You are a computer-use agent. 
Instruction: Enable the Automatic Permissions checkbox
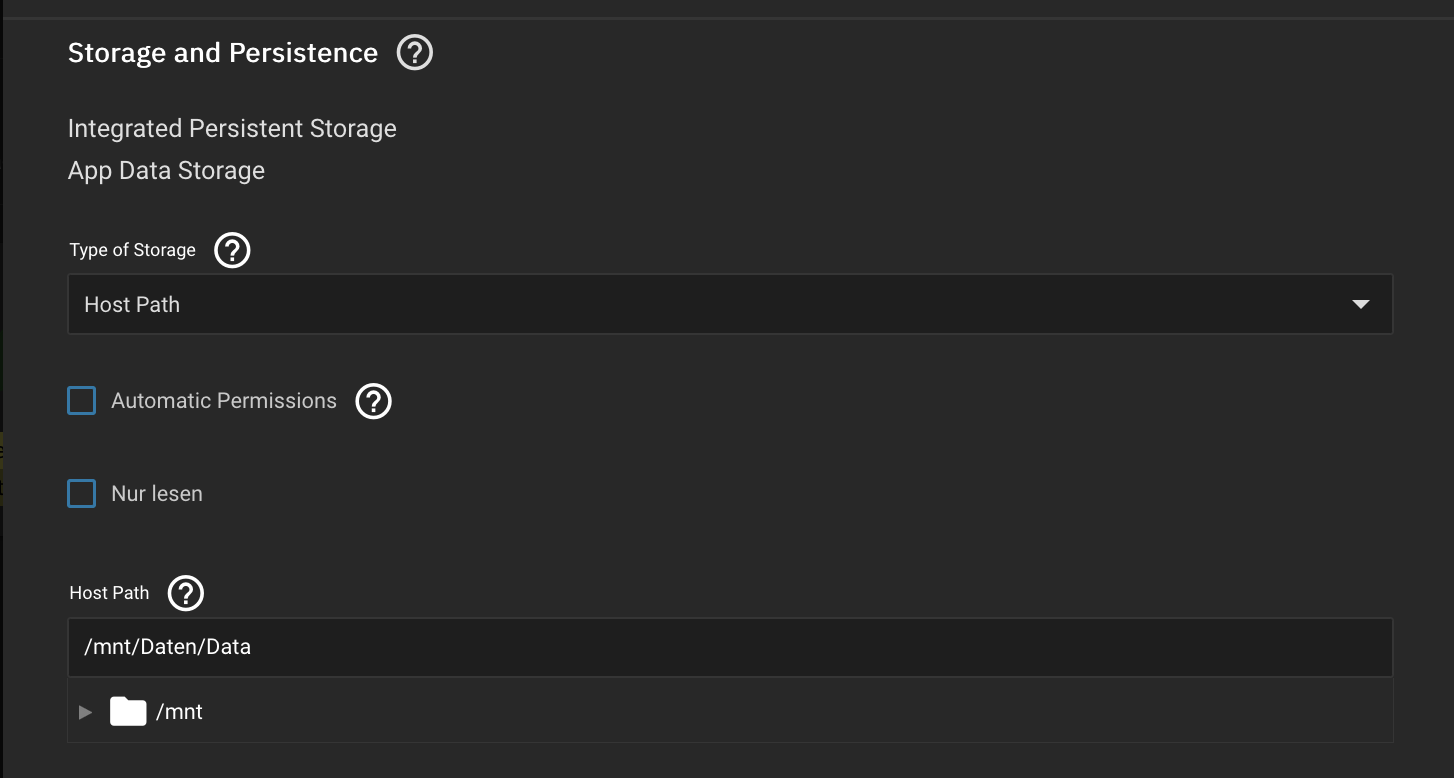(82, 401)
